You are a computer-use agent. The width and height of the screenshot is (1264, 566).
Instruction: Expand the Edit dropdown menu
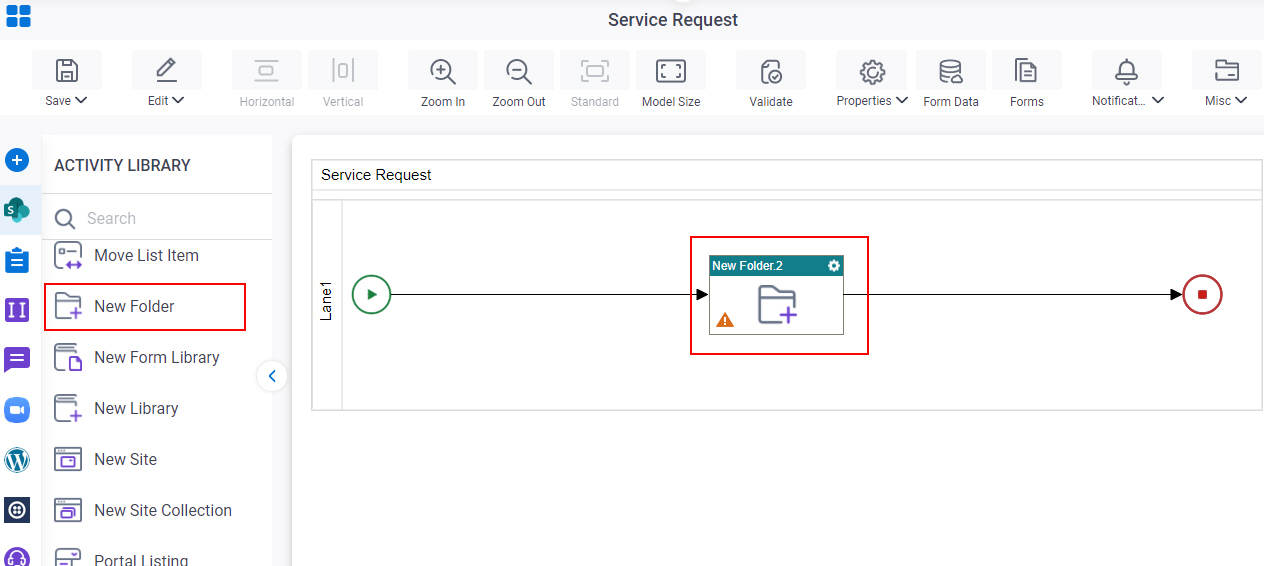pyautogui.click(x=178, y=100)
